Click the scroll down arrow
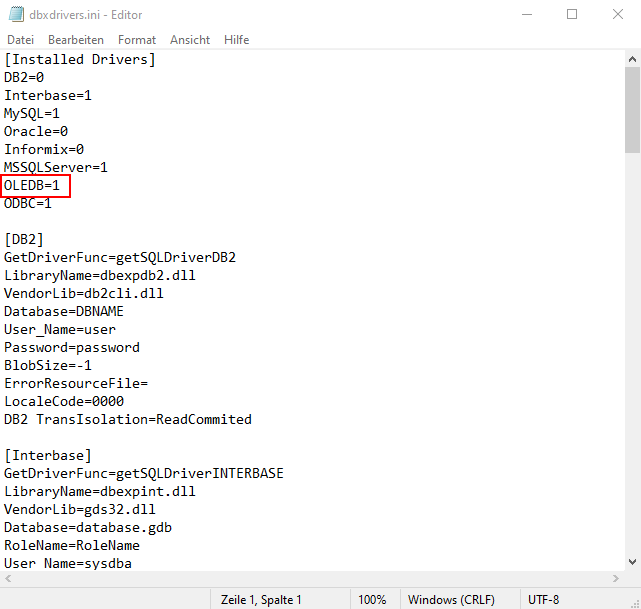 point(632,562)
